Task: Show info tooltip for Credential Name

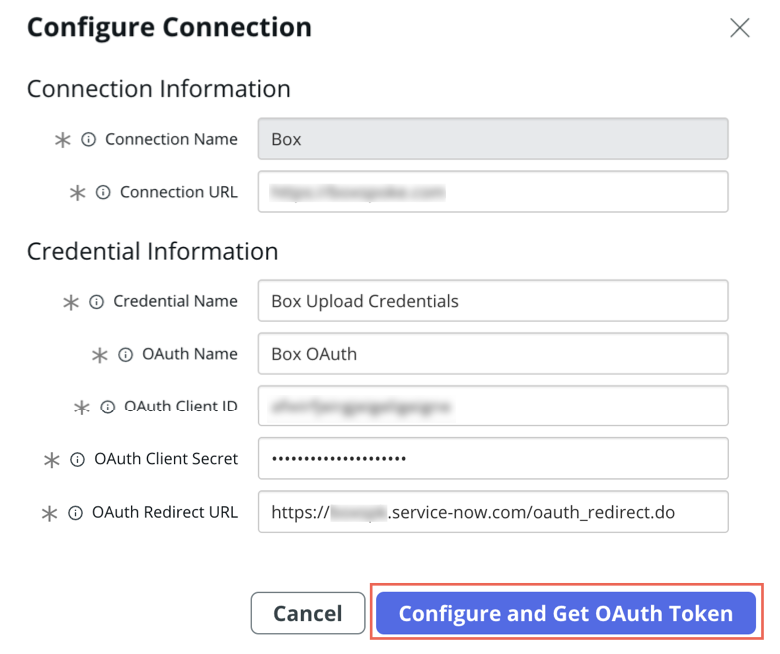Action: (97, 301)
